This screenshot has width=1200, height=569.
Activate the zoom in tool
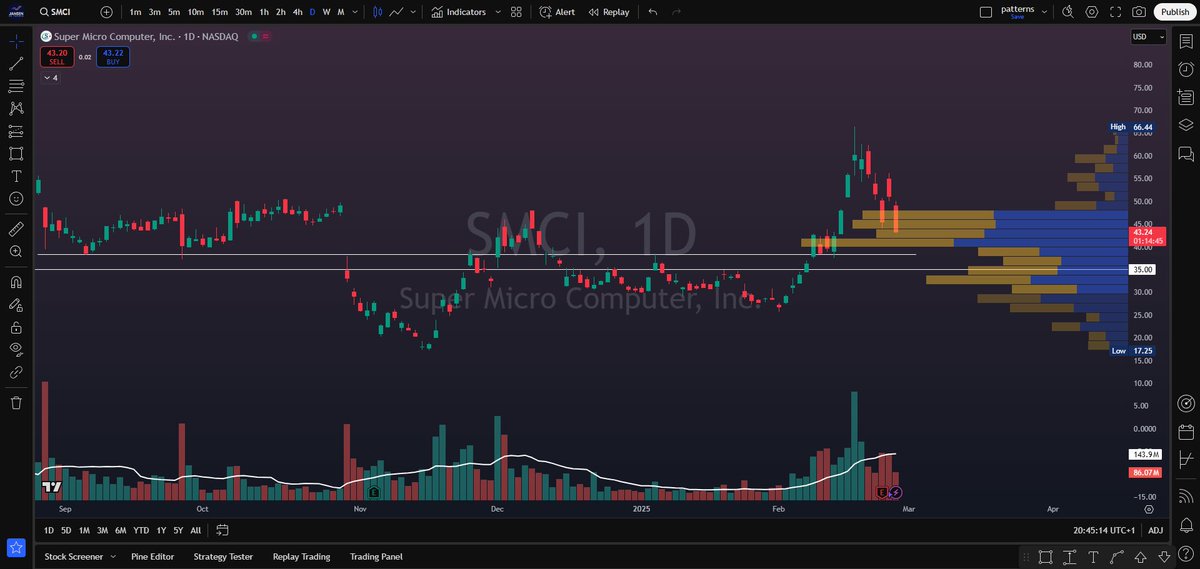[16, 251]
